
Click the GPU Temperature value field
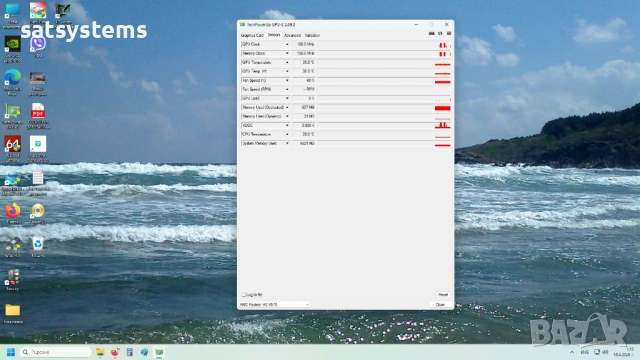point(304,62)
